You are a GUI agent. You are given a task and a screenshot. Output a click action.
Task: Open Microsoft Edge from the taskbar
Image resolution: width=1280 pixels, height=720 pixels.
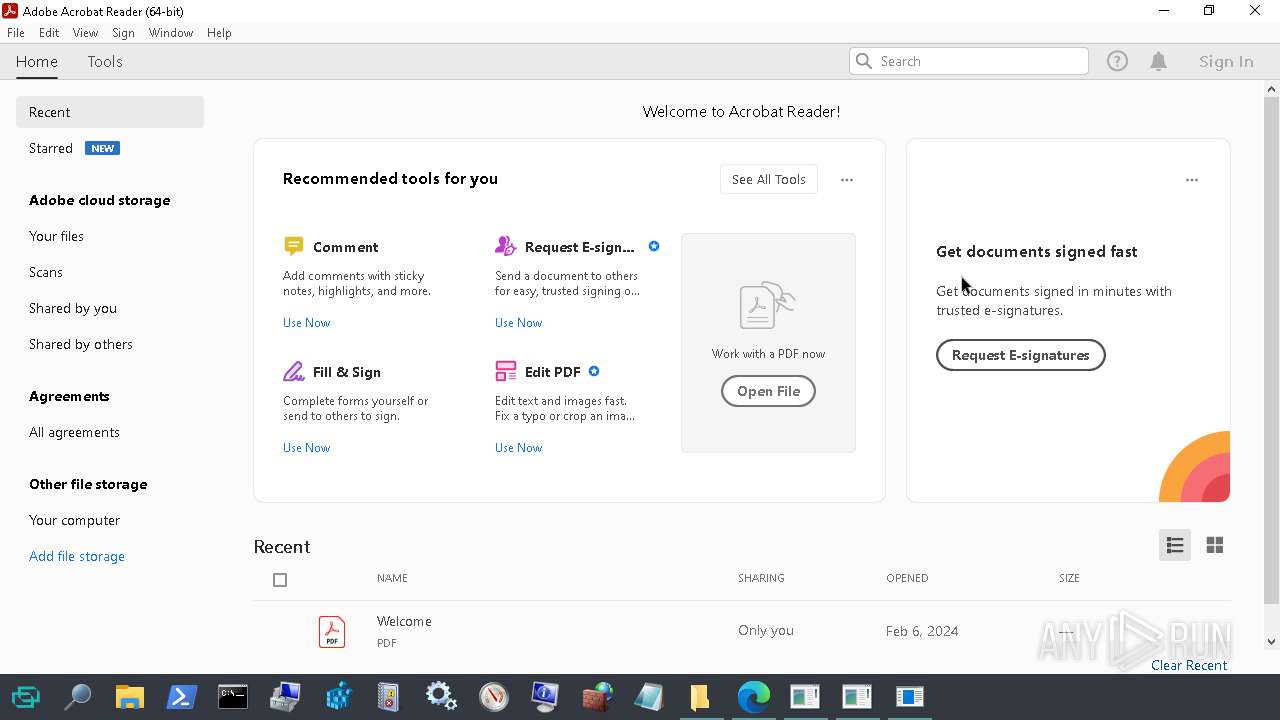(753, 696)
